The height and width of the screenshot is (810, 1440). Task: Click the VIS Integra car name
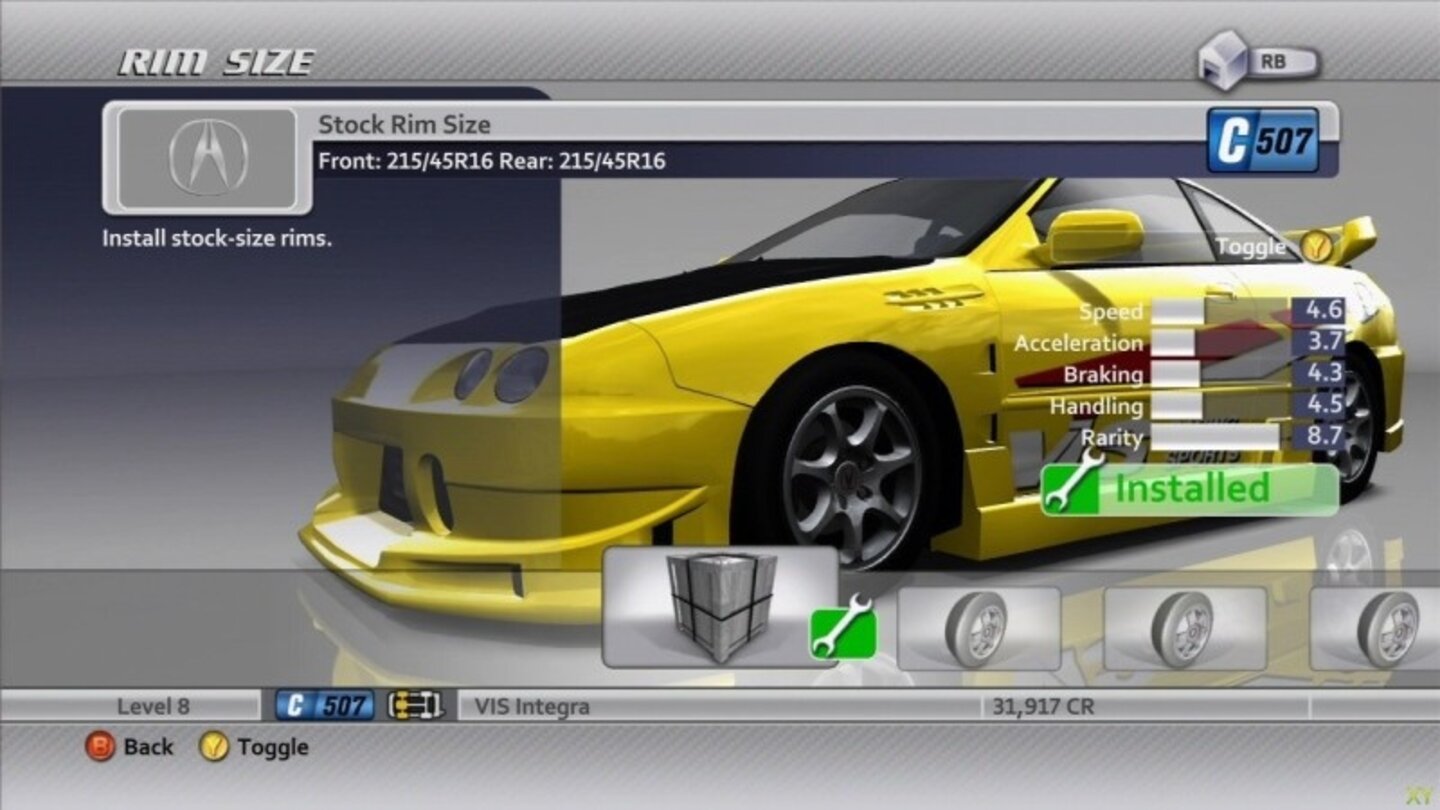click(x=531, y=706)
